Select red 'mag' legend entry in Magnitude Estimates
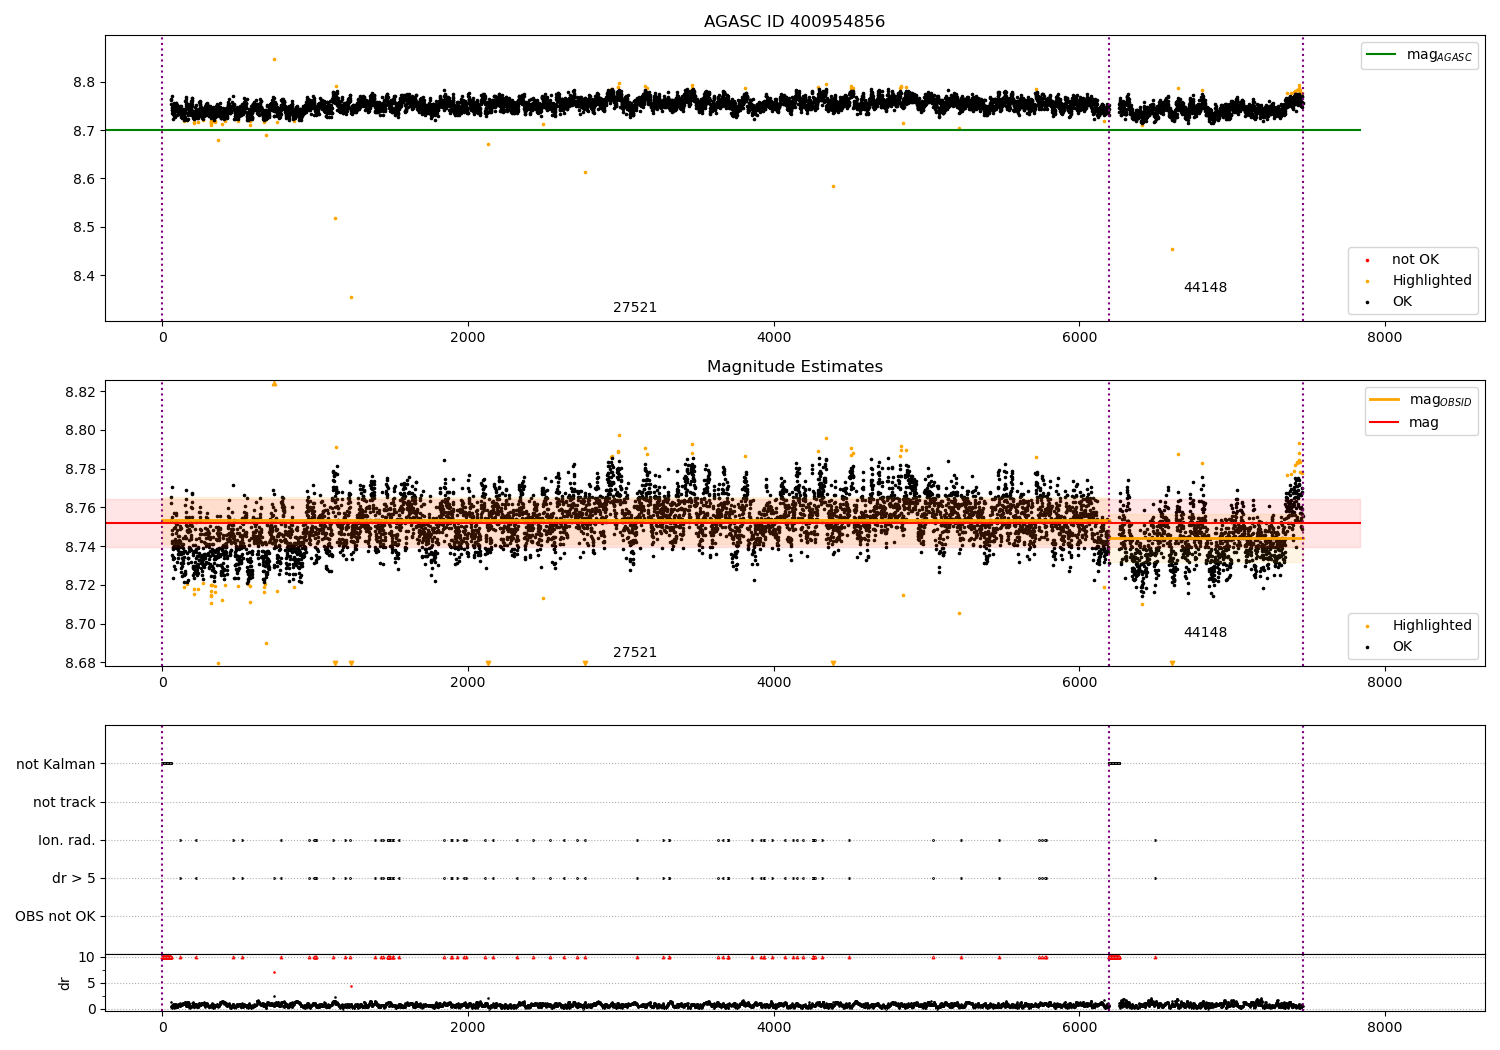The height and width of the screenshot is (1050, 1500). [1405, 423]
